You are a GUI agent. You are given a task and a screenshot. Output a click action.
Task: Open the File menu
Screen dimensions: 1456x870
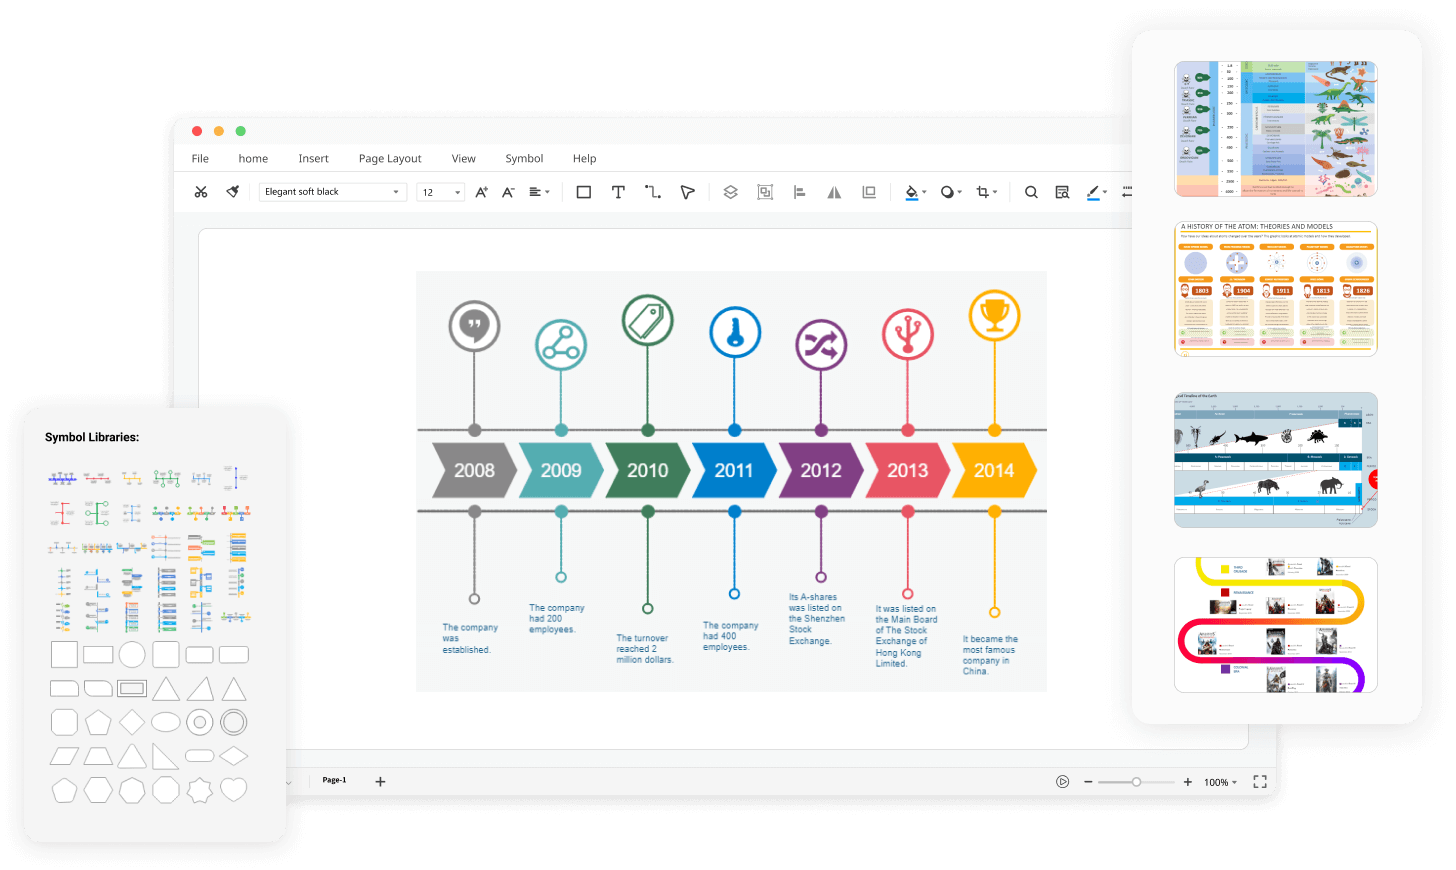(200, 158)
